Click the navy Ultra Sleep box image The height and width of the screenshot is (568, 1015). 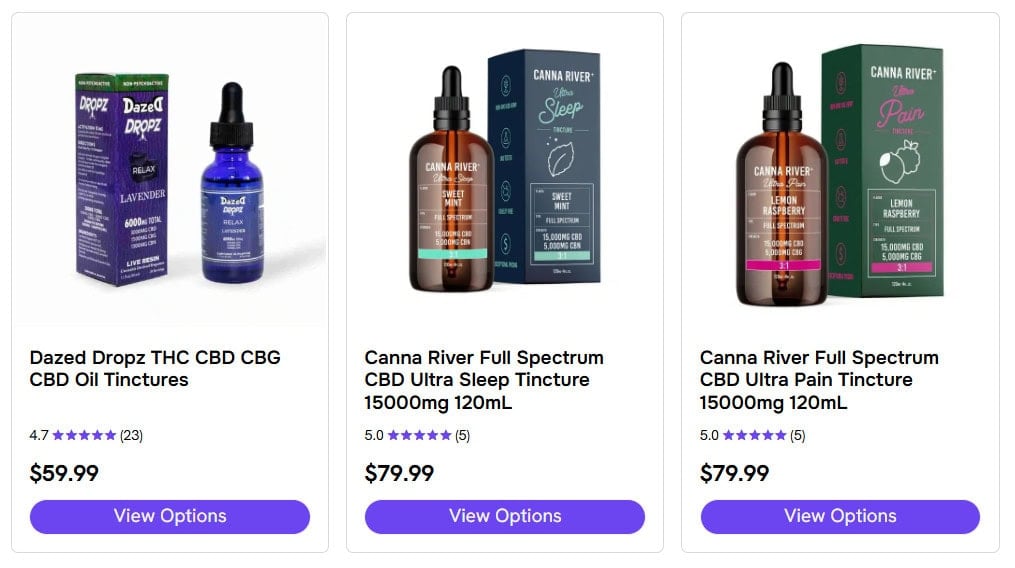(x=547, y=170)
